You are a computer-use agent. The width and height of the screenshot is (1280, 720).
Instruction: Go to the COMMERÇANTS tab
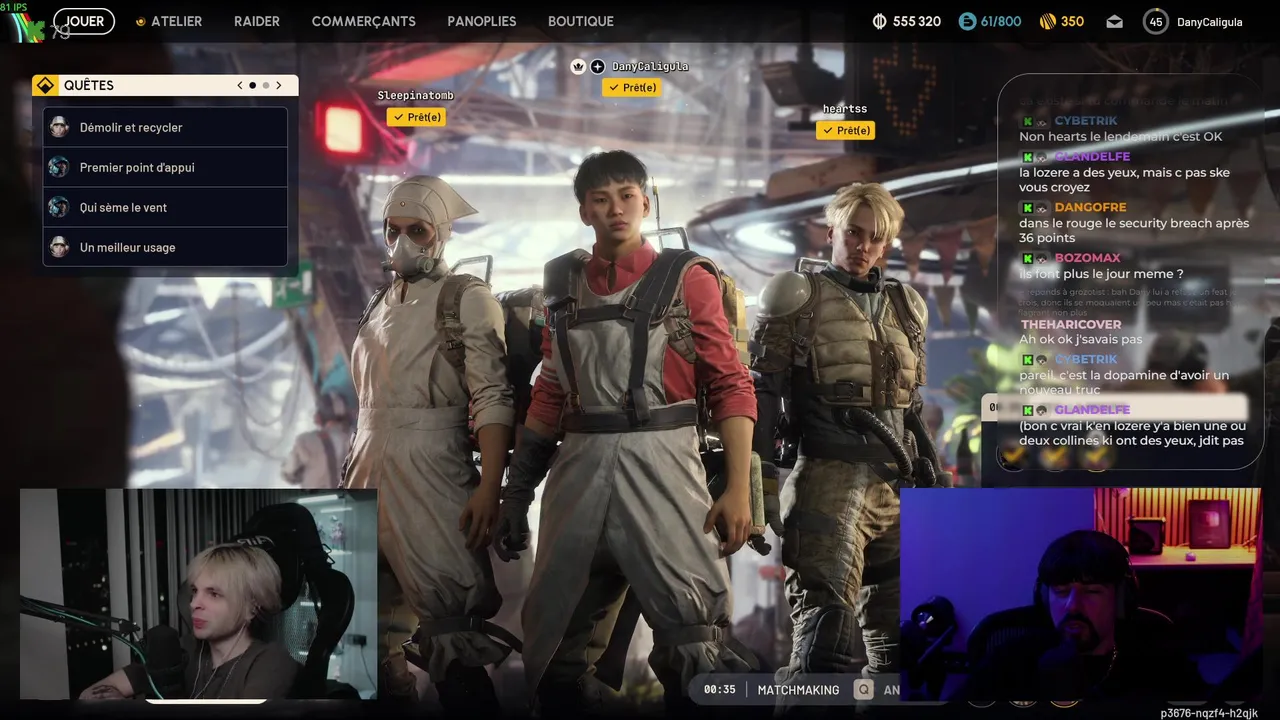point(364,21)
